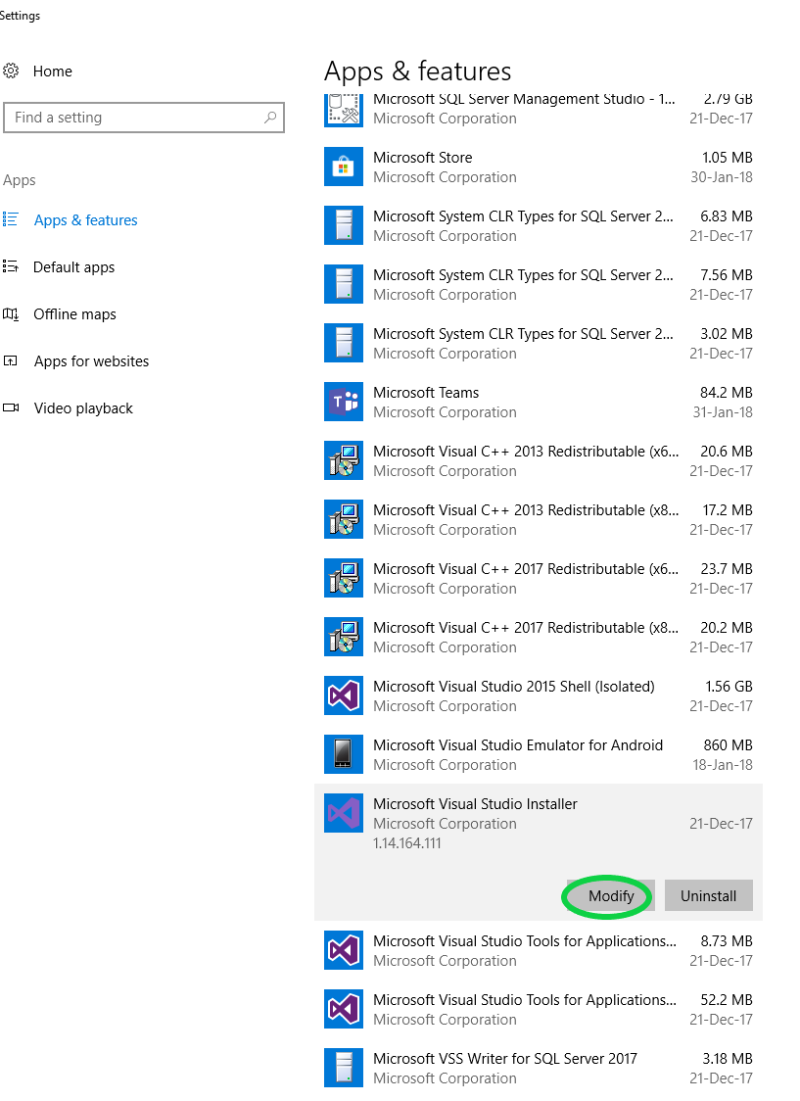Click VSS Writer for SQL Server icon
The width and height of the screenshot is (800, 1101).
pos(343,1067)
